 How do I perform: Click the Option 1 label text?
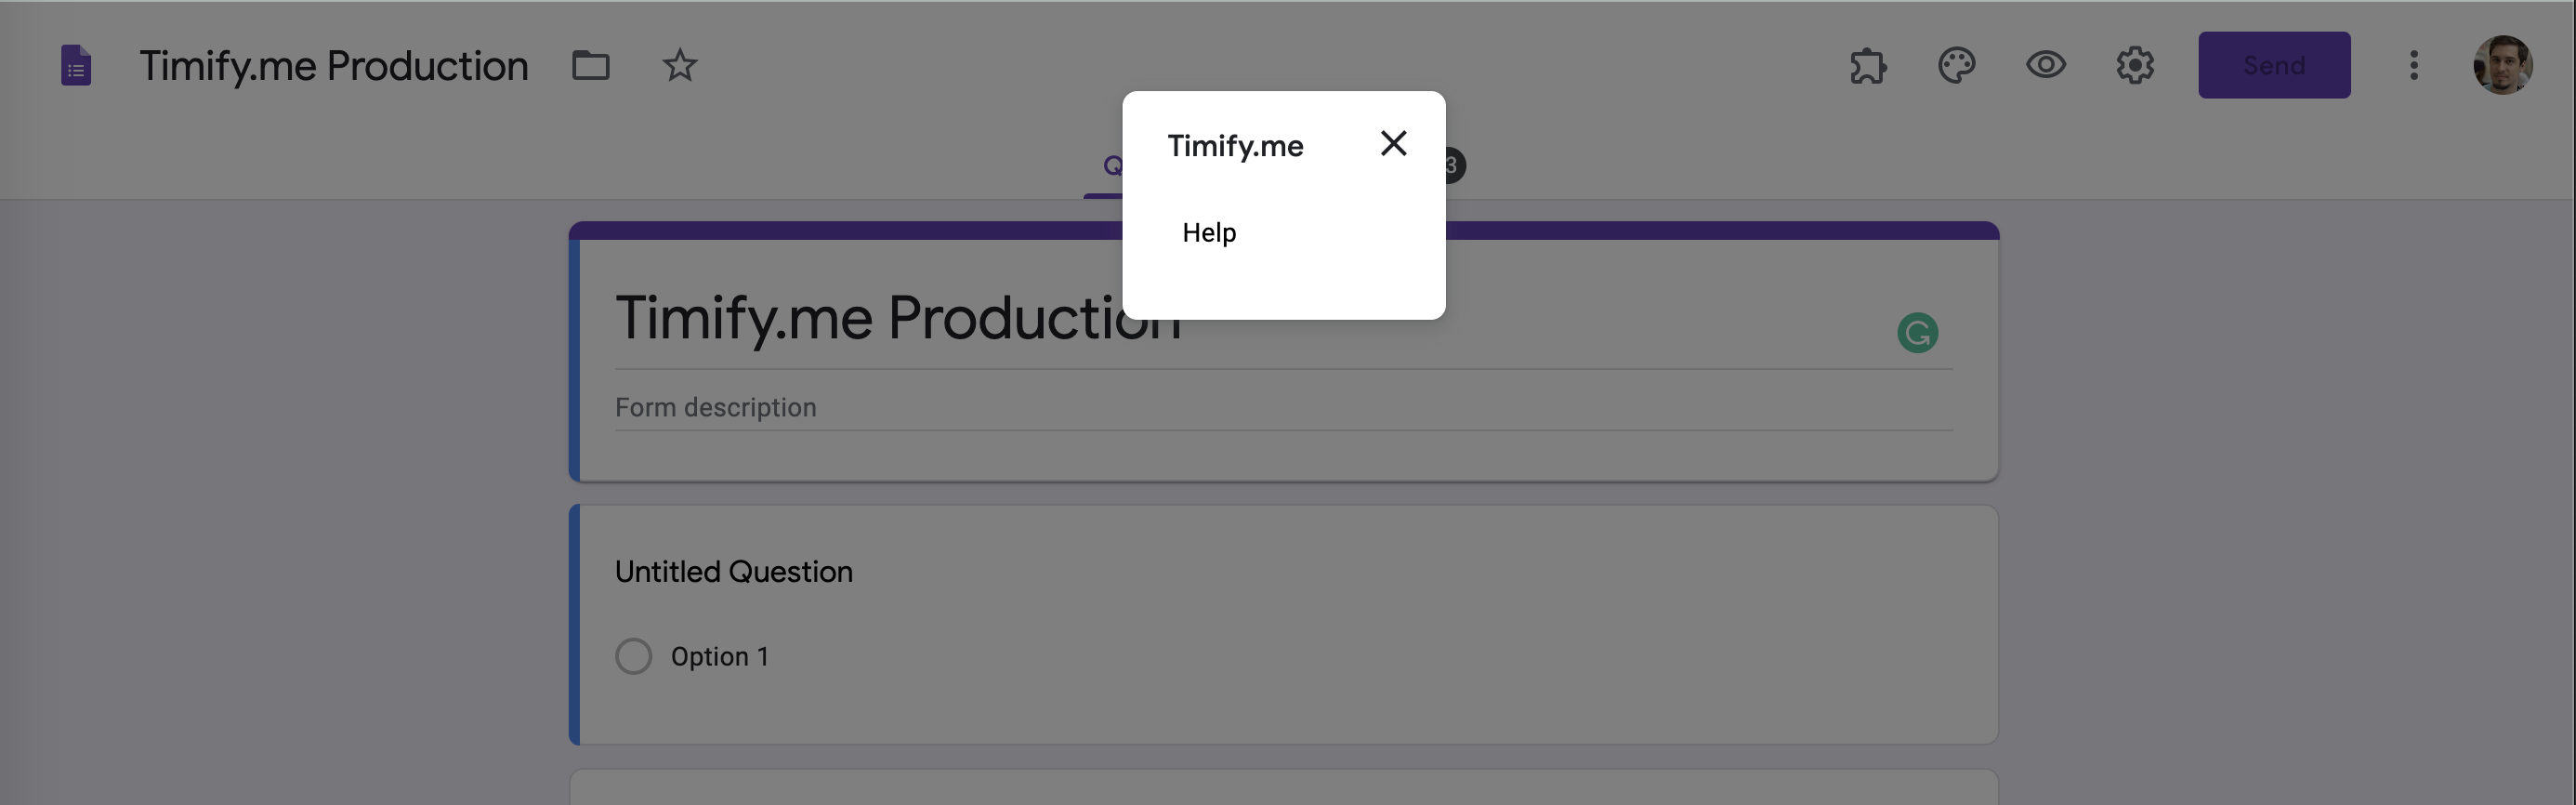tap(719, 657)
